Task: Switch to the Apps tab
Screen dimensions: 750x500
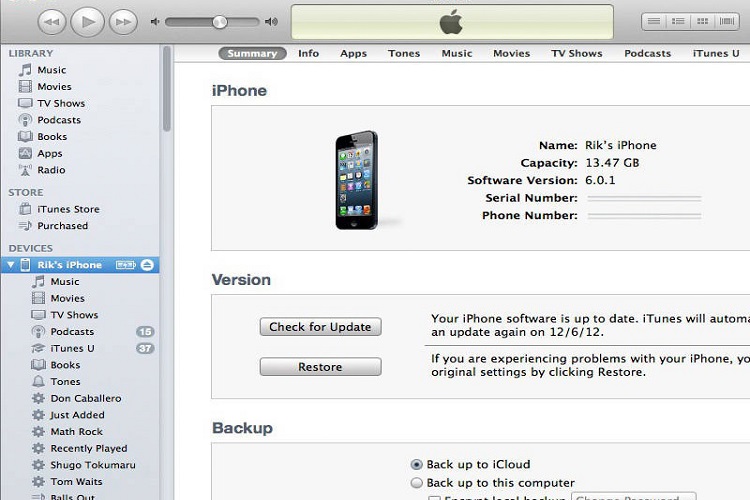Action: tap(353, 53)
